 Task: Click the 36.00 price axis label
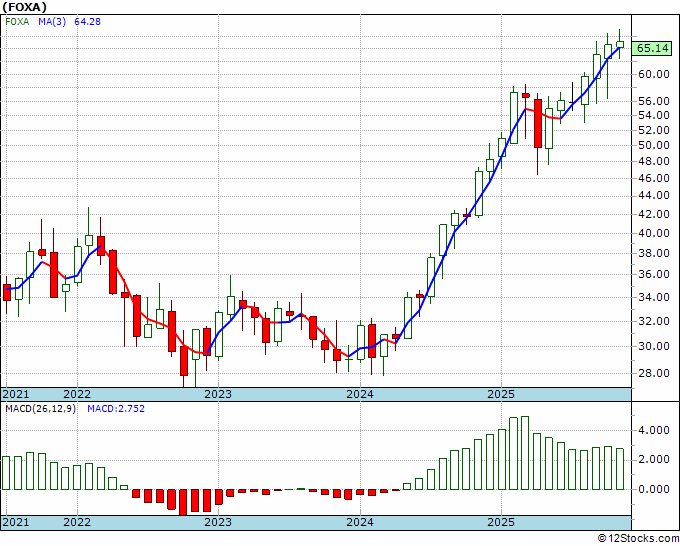click(x=654, y=275)
